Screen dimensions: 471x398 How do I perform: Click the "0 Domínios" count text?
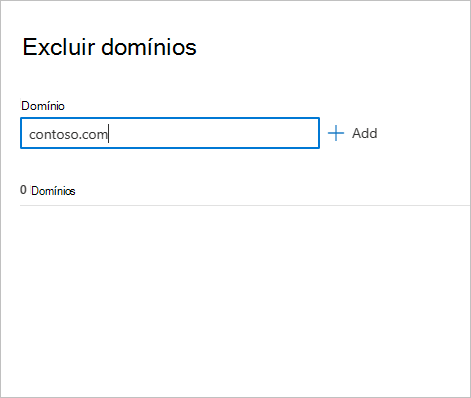coord(48,190)
